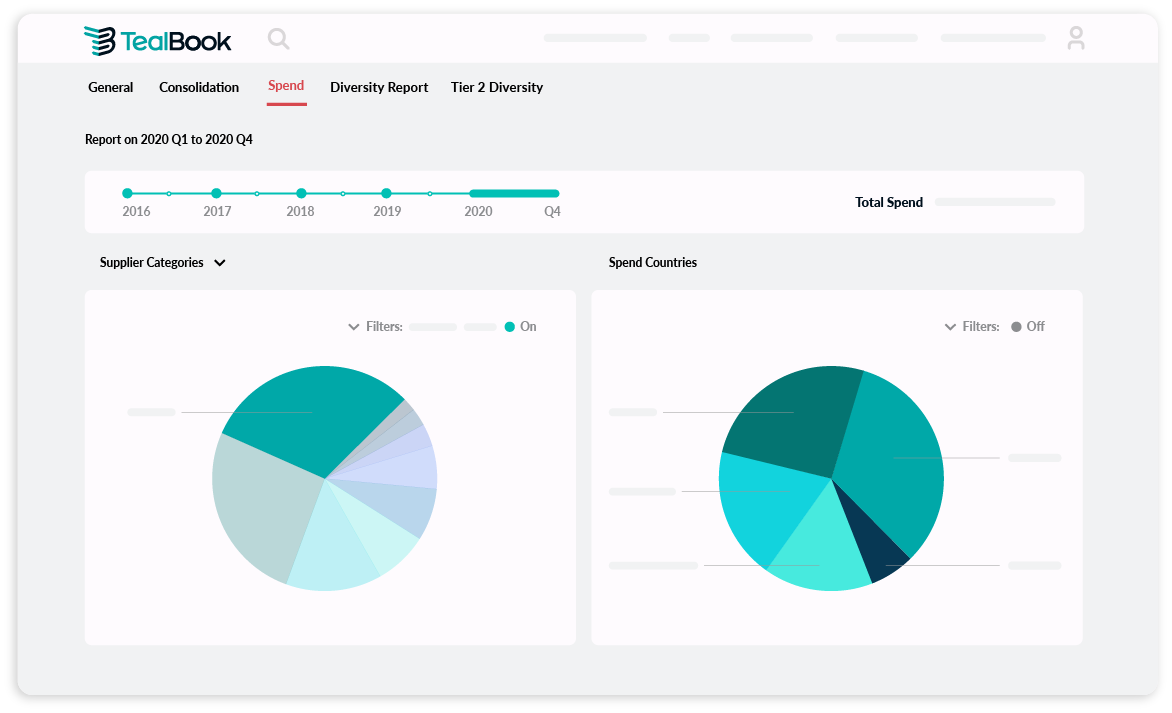This screenshot has width=1172, height=713.
Task: Select the 2017 timeline marker dot
Action: coord(216,191)
